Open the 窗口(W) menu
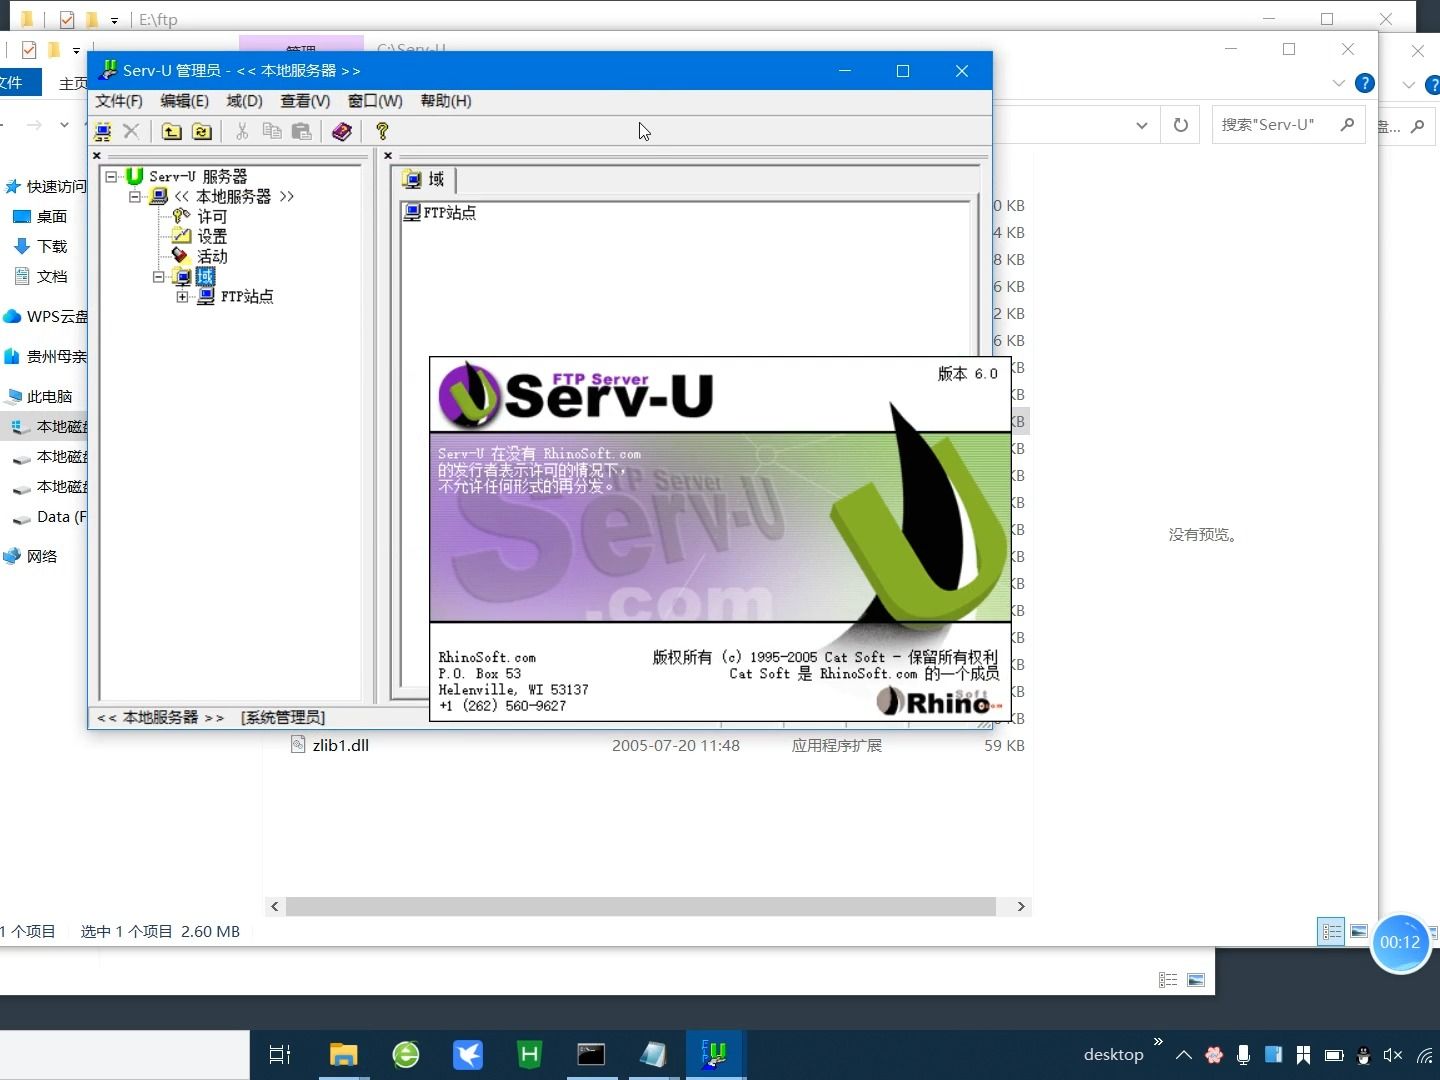Viewport: 1440px width, 1080px height. [x=375, y=101]
